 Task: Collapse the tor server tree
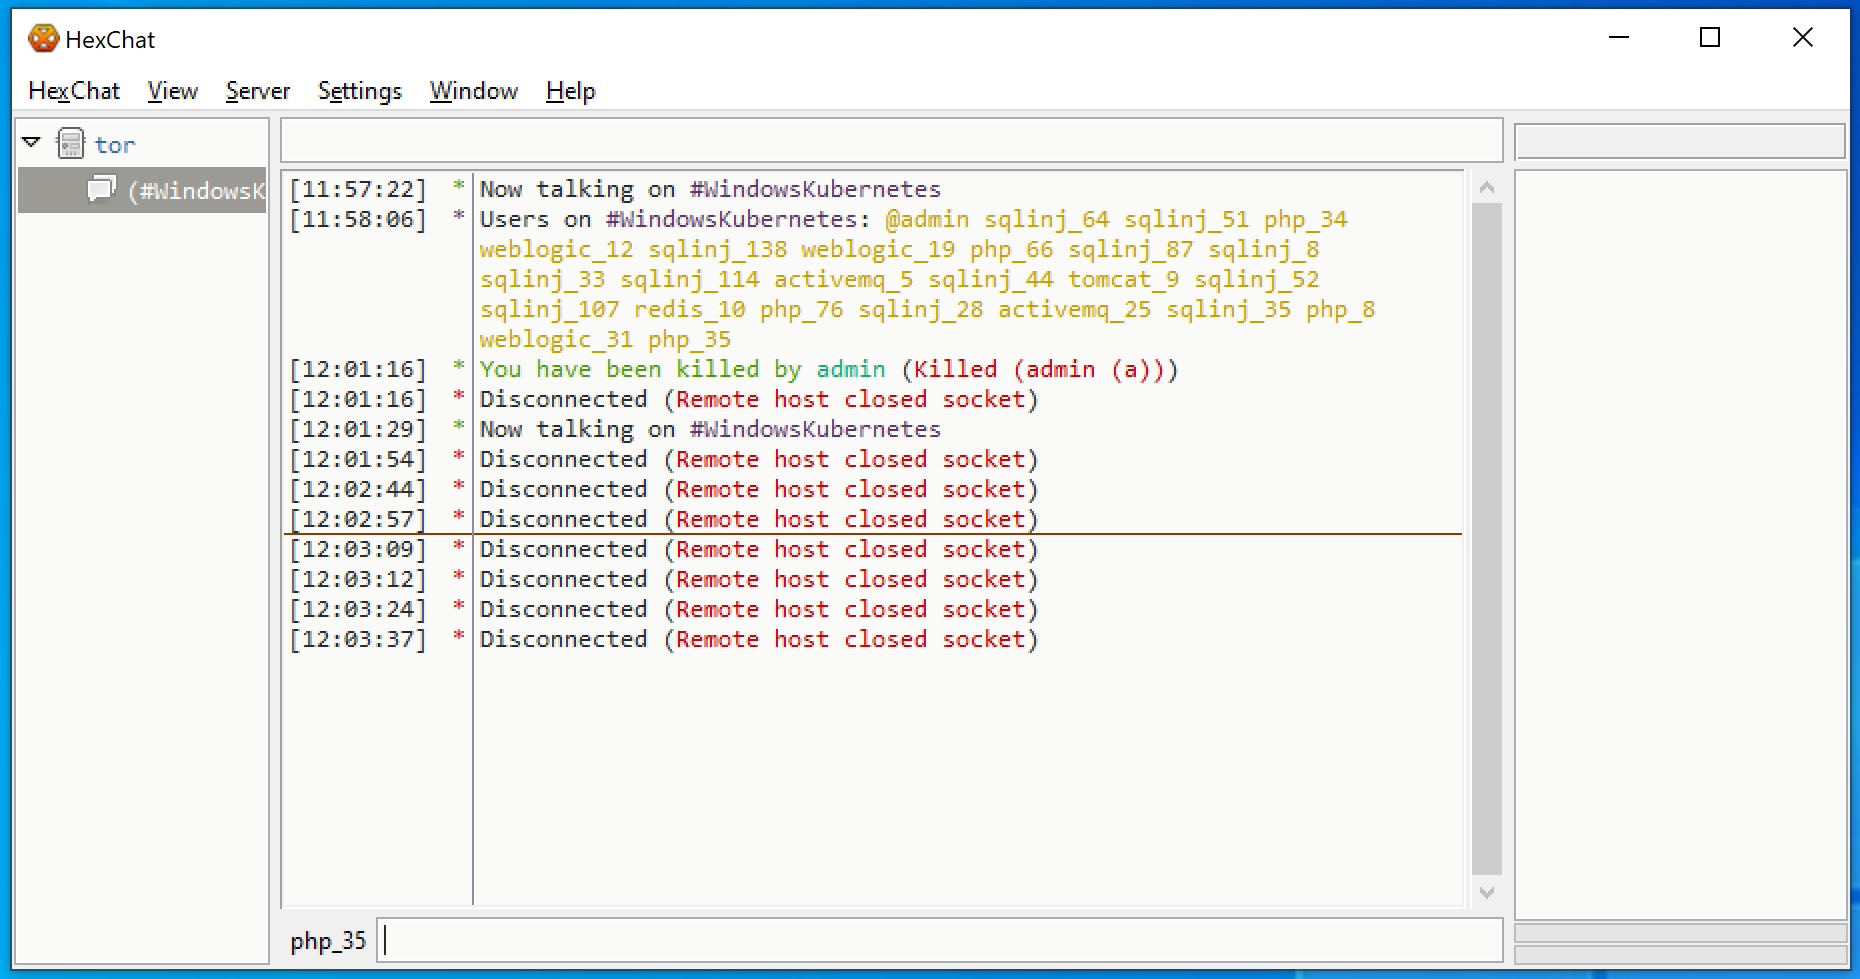31,143
